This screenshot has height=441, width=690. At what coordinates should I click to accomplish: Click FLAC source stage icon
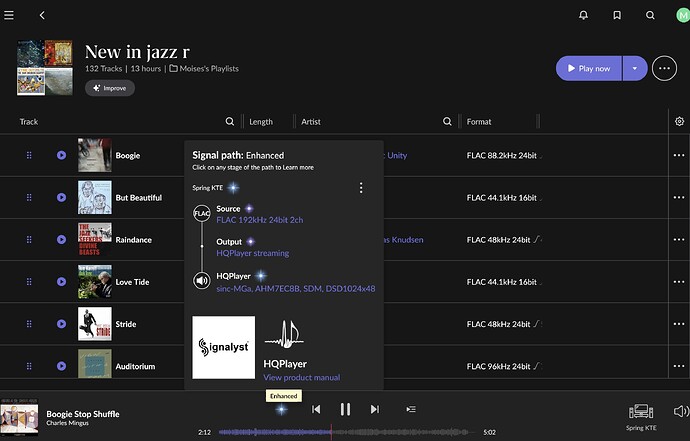[x=202, y=213]
